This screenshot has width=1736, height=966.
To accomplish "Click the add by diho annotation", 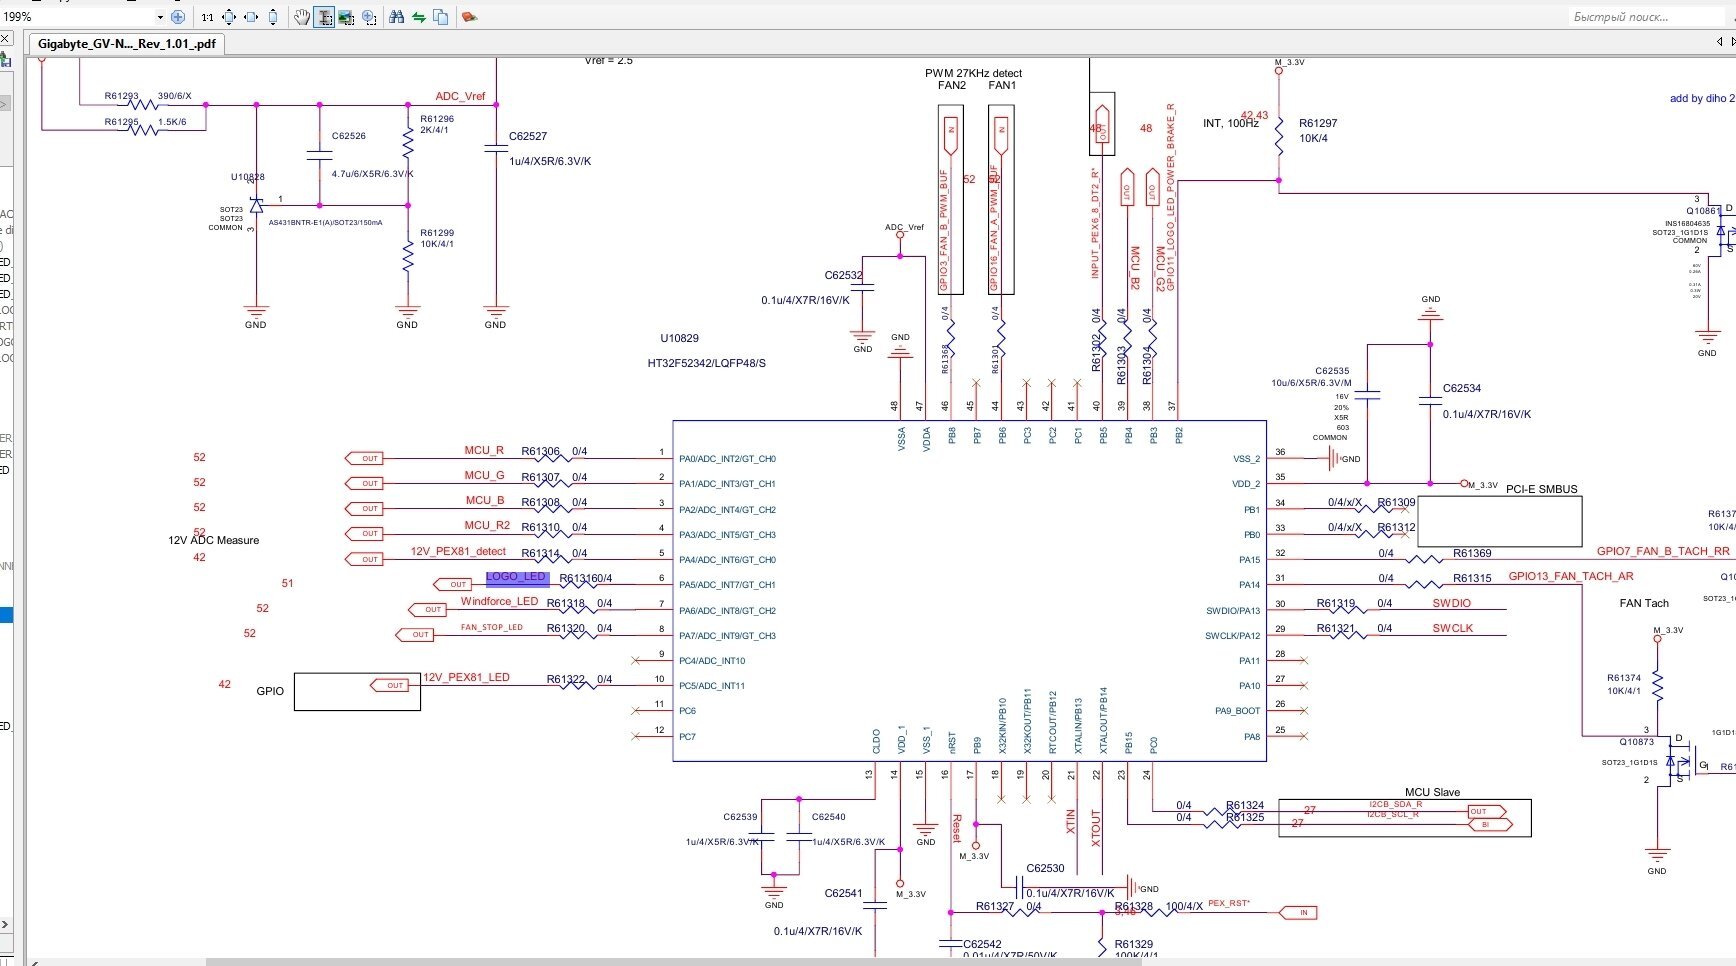I will 1702,98.
